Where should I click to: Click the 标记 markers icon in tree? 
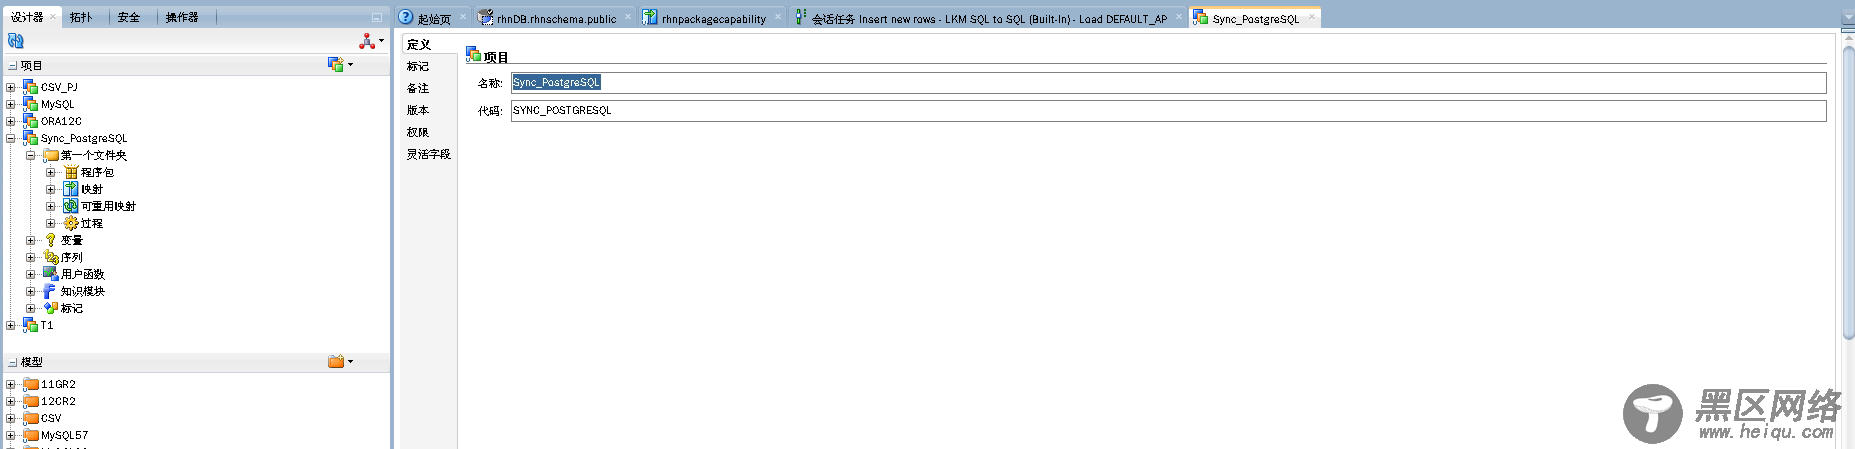51,308
